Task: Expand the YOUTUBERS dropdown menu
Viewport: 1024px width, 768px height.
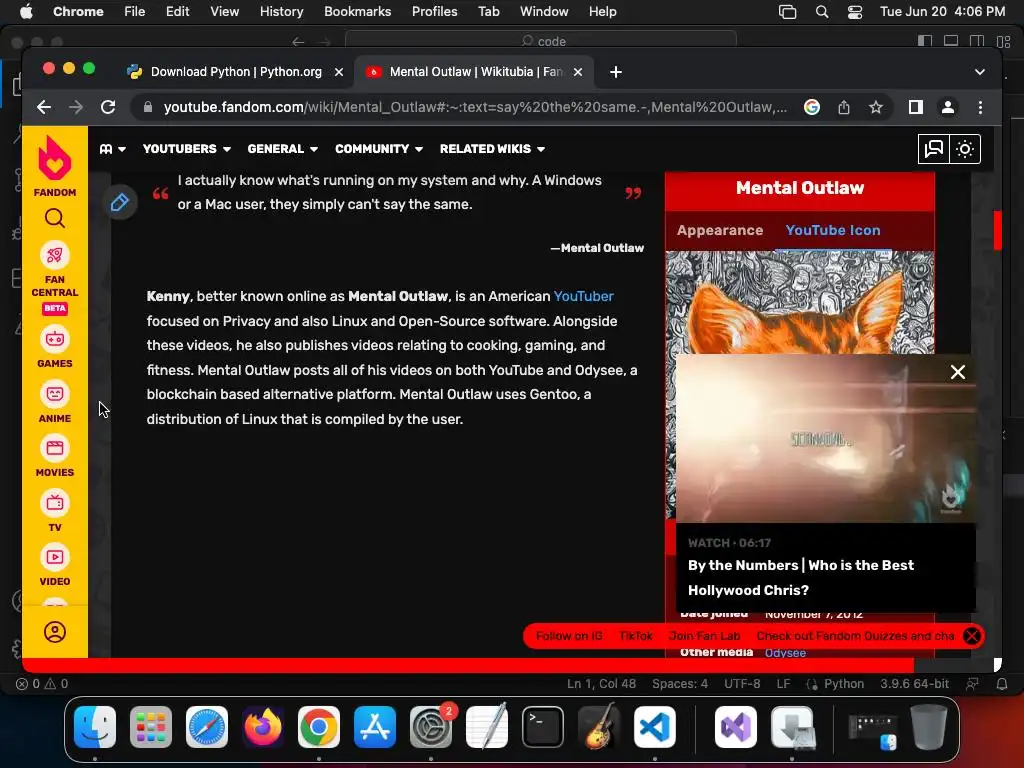Action: tap(187, 149)
